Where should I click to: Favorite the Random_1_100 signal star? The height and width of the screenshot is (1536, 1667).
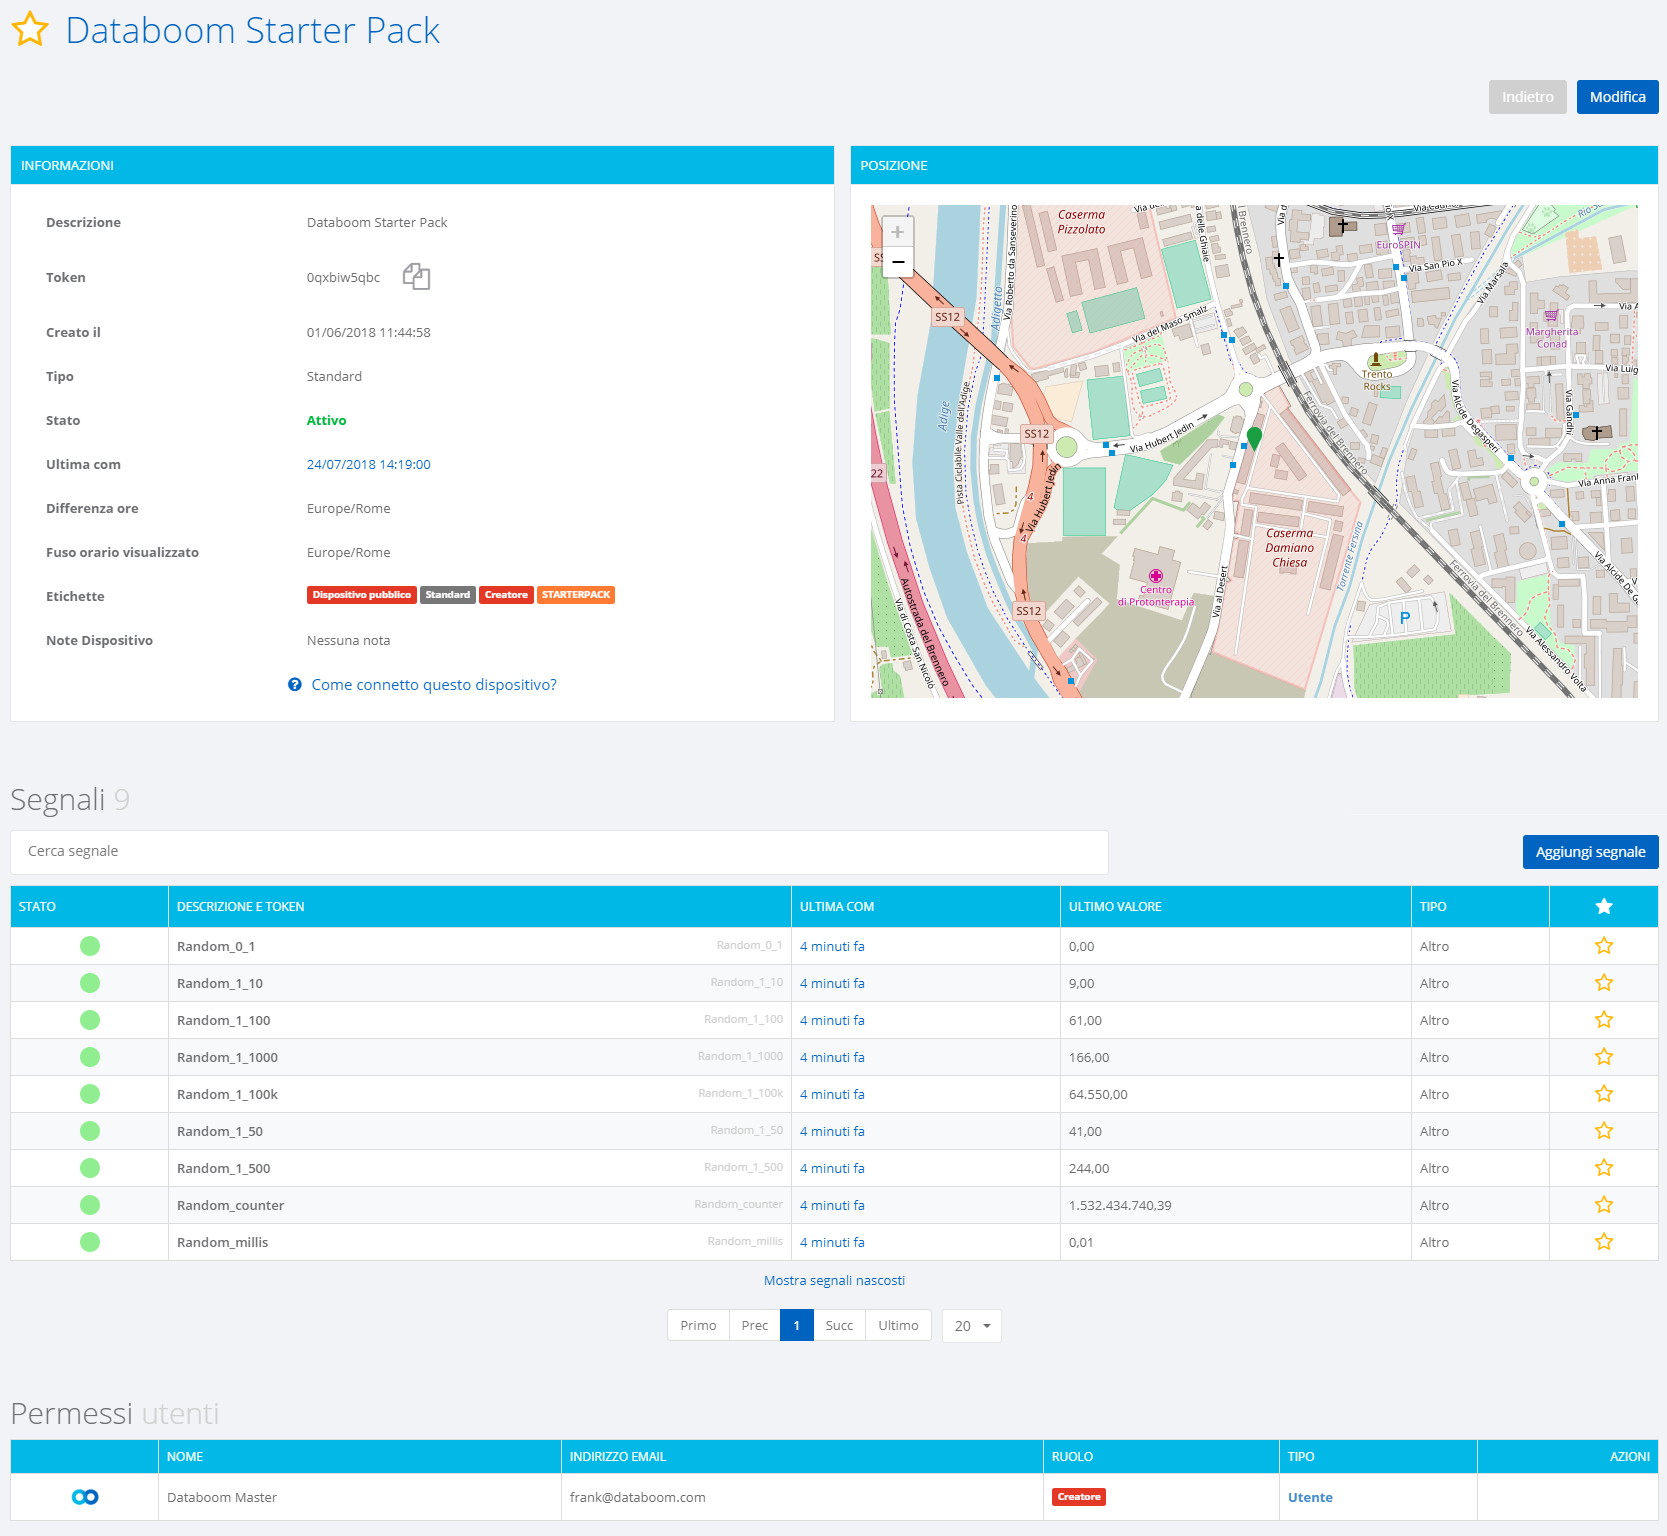(x=1604, y=1020)
